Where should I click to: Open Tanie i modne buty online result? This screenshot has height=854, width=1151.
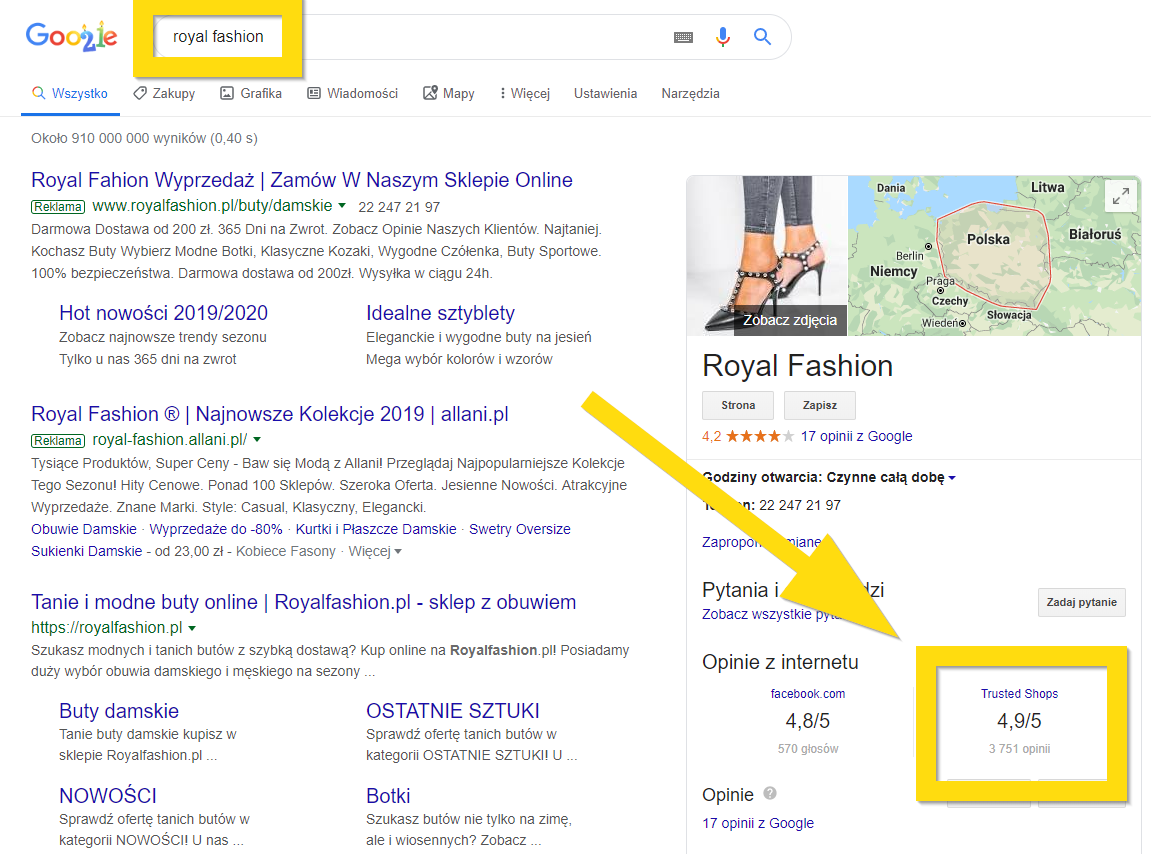[x=303, y=602]
